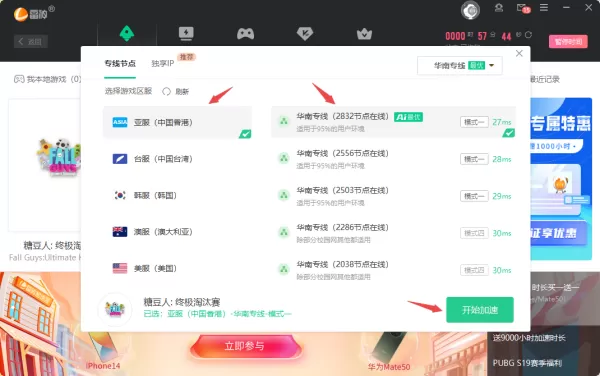The image size is (600, 376).
Task: Select the 华南专线 node with 2556 nodes online
Action: click(393, 159)
